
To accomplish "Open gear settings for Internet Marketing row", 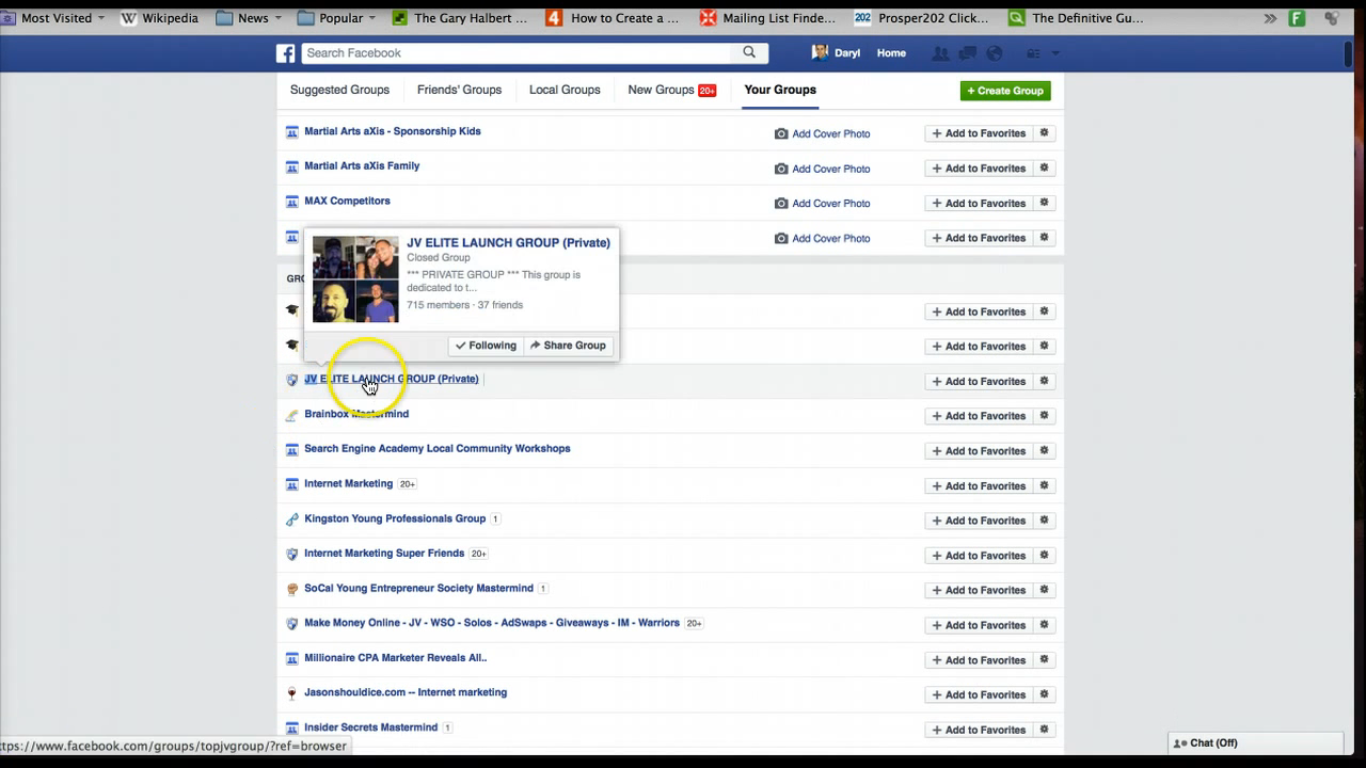I will coord(1044,486).
